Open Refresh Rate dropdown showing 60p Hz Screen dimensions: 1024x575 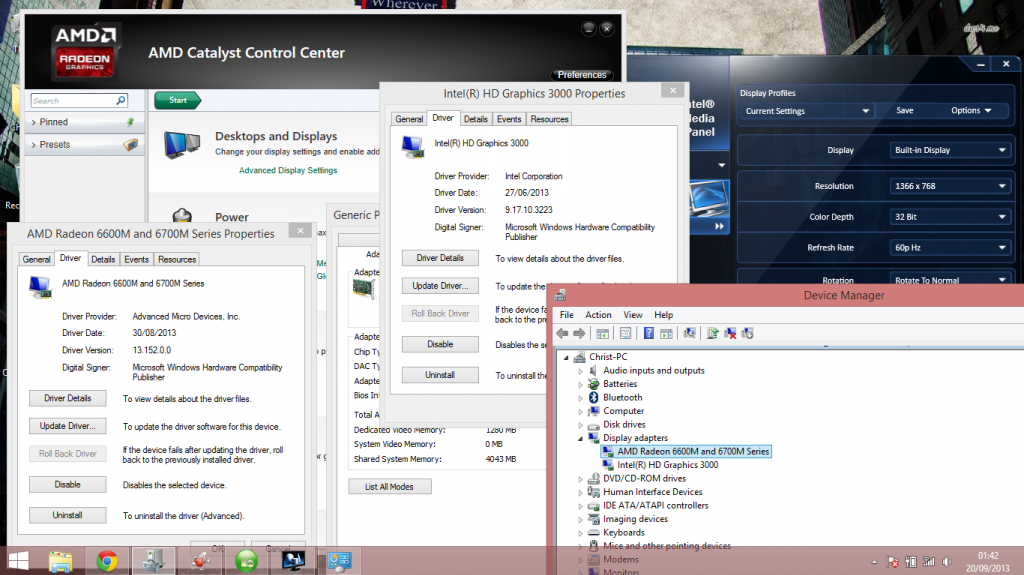pyautogui.click(x=950, y=248)
